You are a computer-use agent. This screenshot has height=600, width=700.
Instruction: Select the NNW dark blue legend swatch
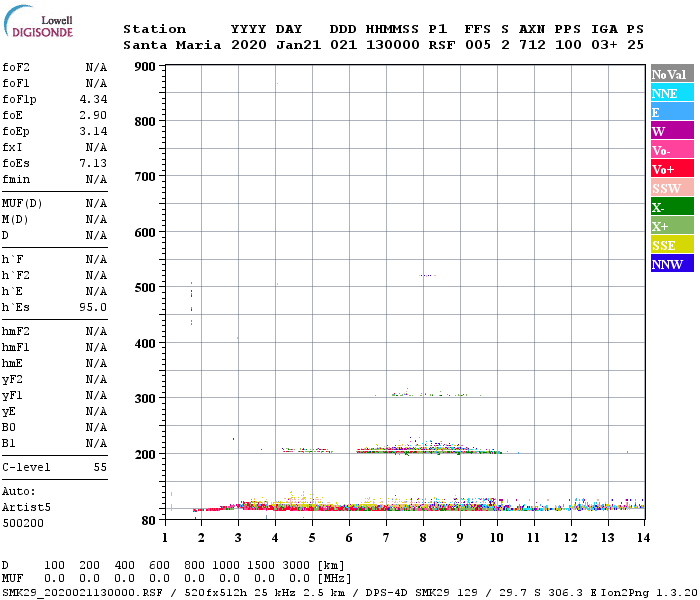click(x=672, y=264)
